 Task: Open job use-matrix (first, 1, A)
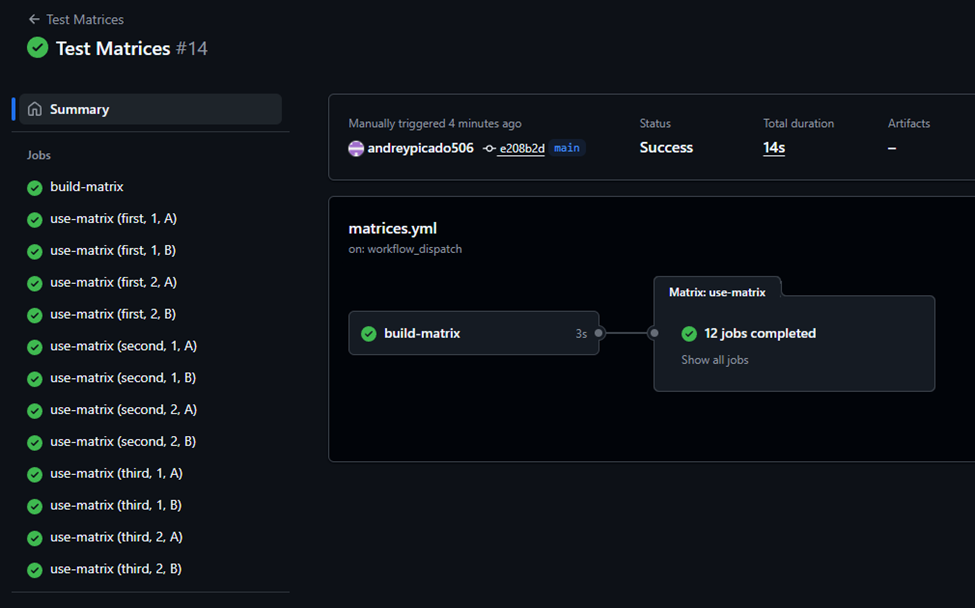pyautogui.click(x=113, y=219)
